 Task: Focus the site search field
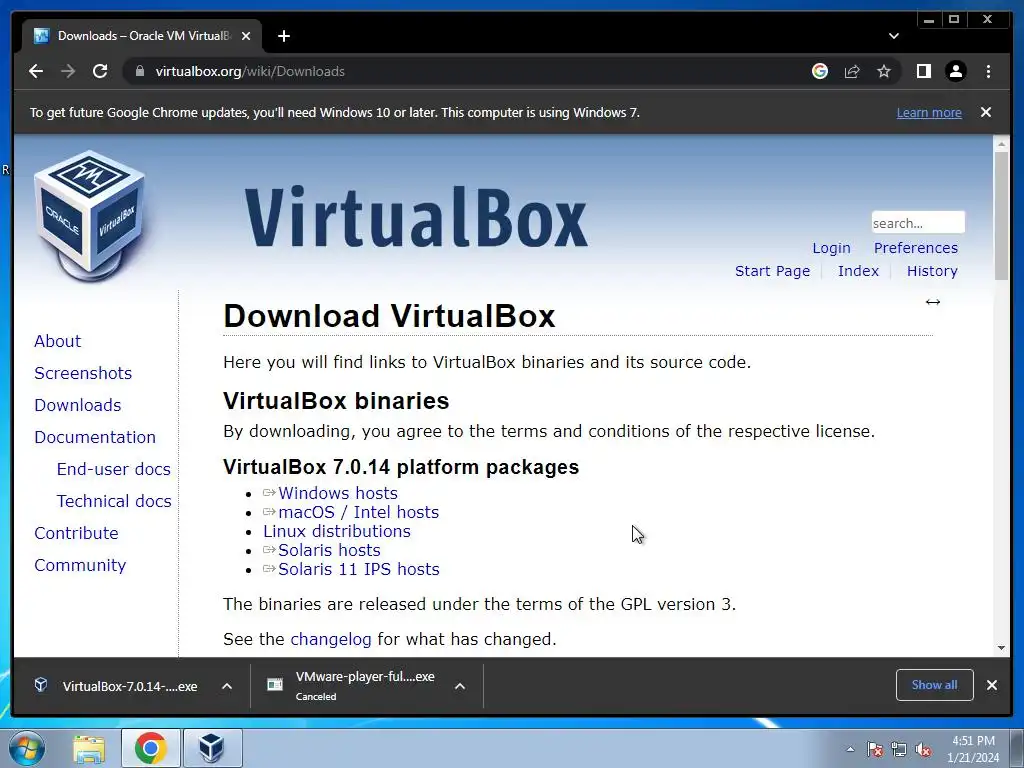(x=918, y=223)
